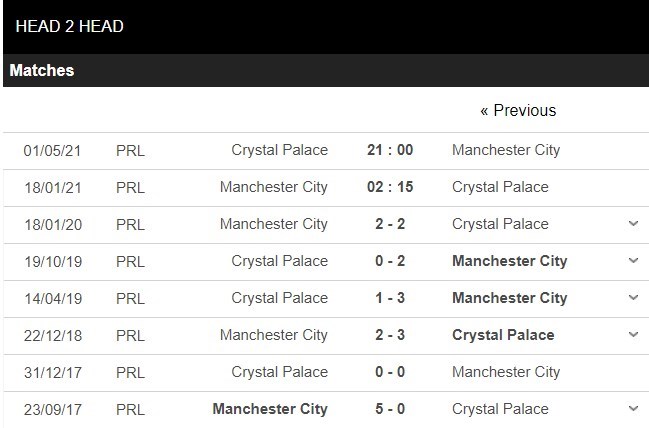Viewport: 649px width, 428px height.
Task: Click the 5 - 0 score result
Action: click(390, 409)
